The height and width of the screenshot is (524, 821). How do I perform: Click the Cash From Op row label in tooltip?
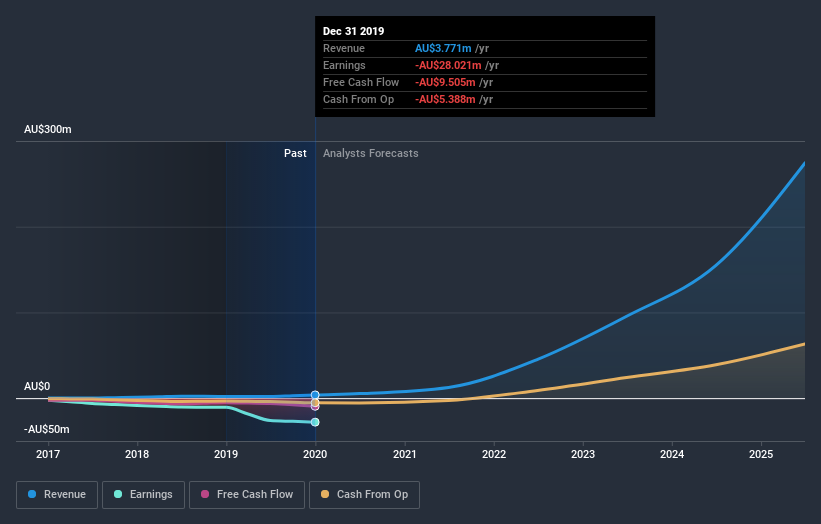358,99
